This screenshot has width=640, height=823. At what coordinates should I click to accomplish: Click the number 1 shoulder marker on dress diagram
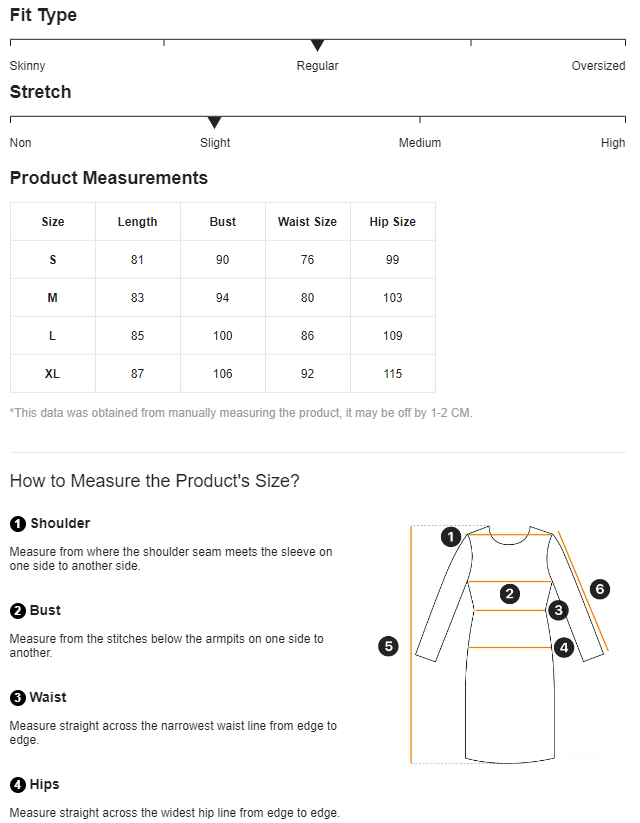click(451, 537)
